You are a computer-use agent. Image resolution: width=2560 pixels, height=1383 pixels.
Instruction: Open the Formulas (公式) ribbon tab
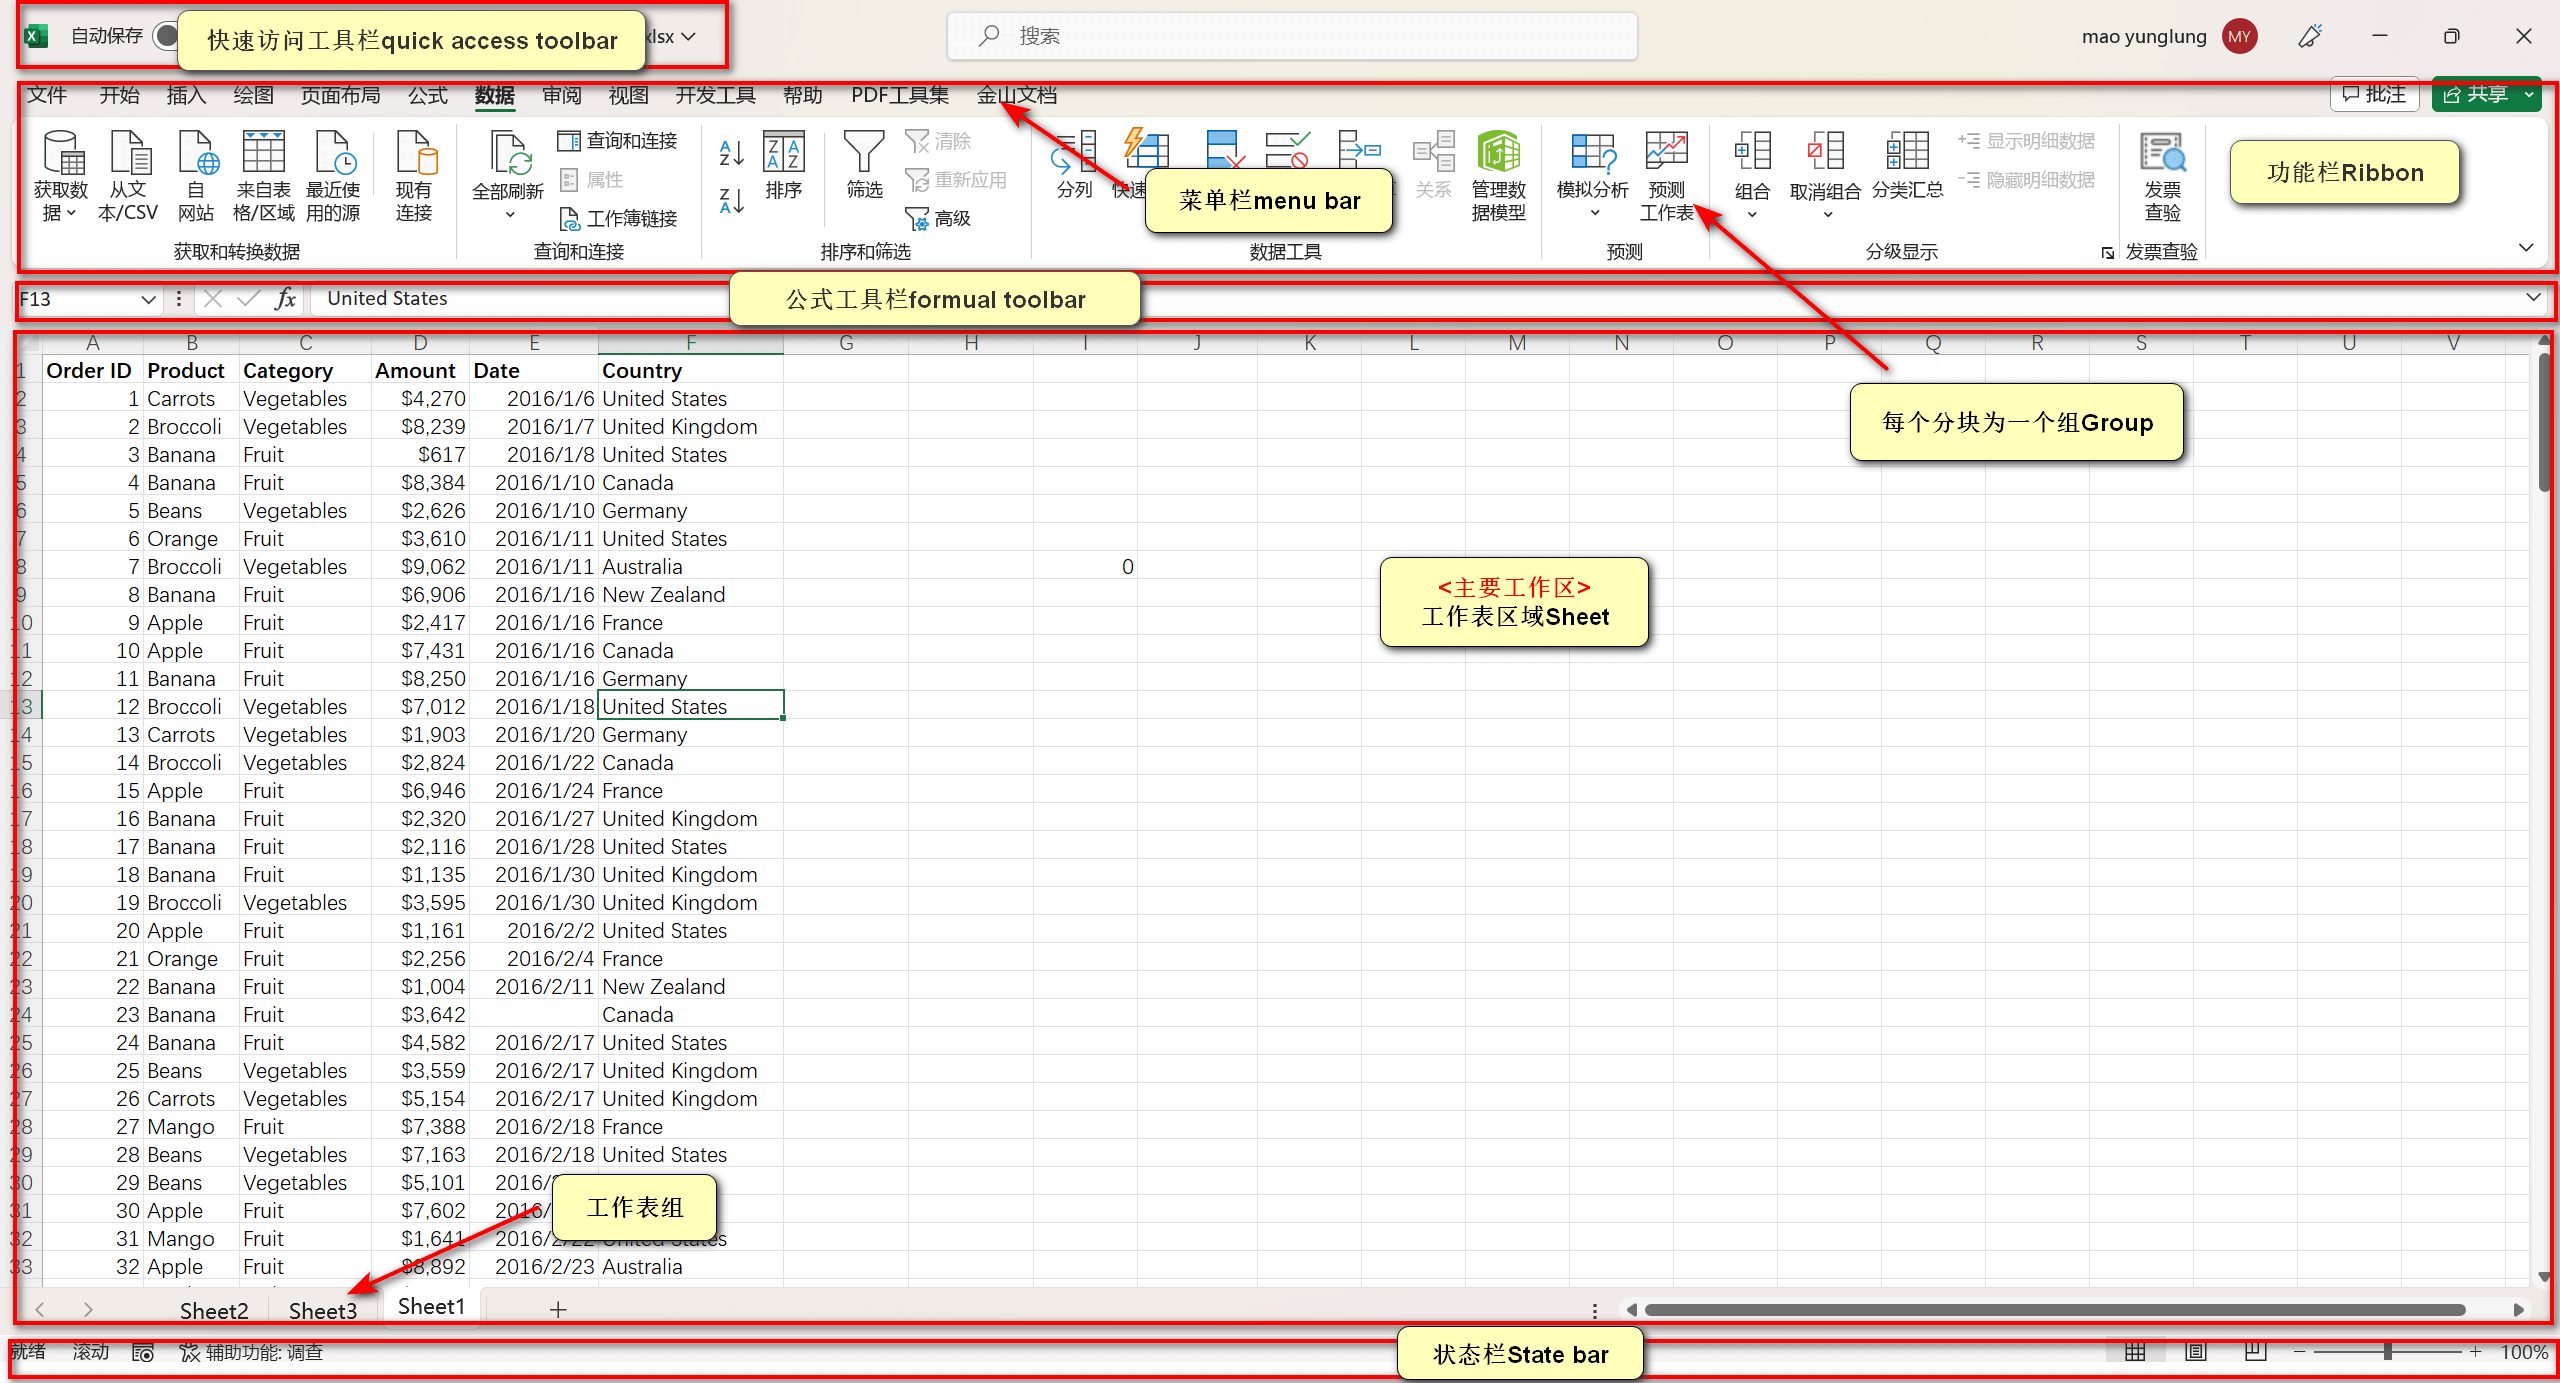click(428, 95)
